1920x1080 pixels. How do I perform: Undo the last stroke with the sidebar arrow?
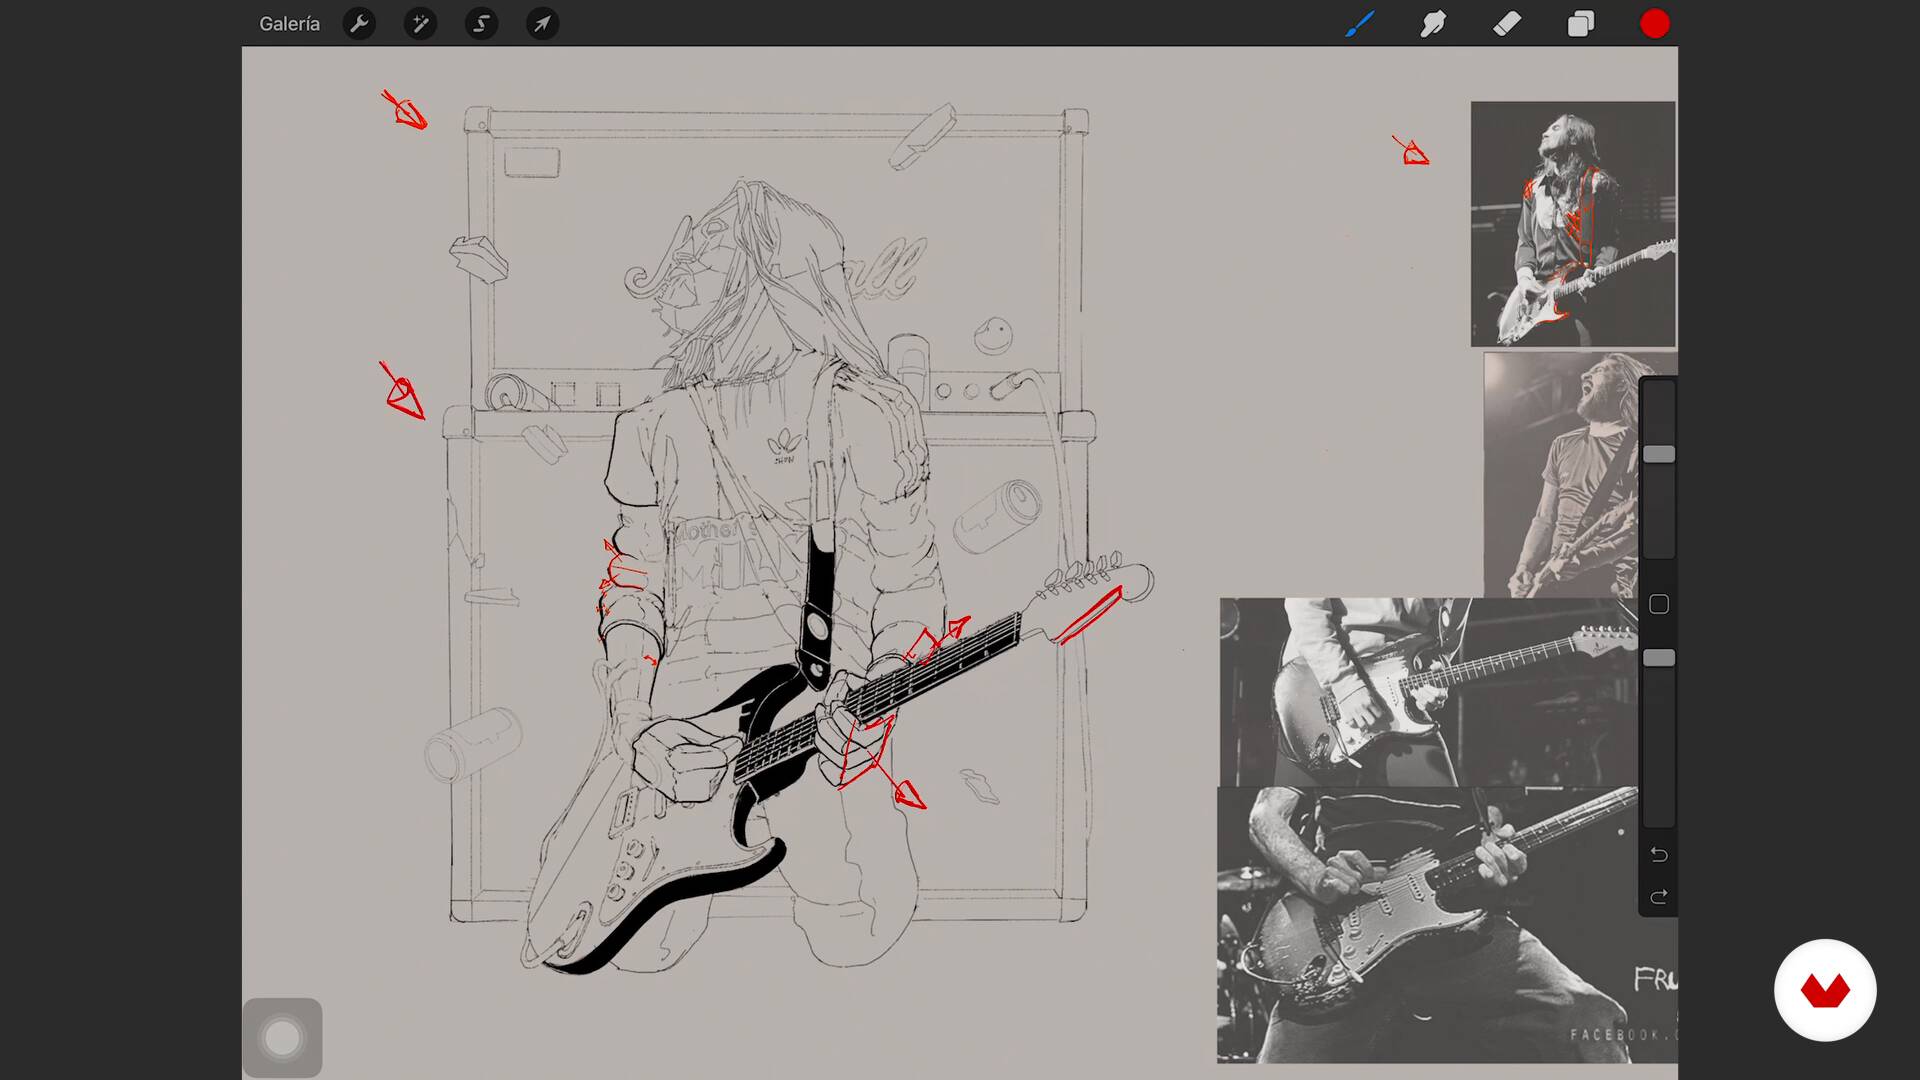coord(1658,854)
